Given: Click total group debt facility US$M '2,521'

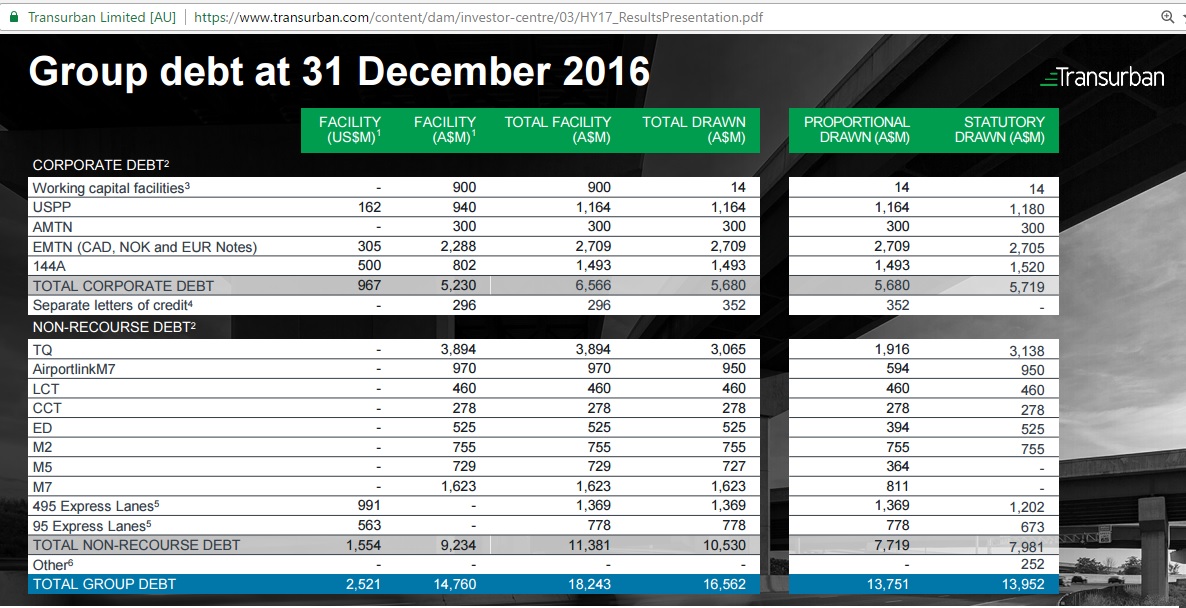Looking at the screenshot, I should tap(363, 584).
